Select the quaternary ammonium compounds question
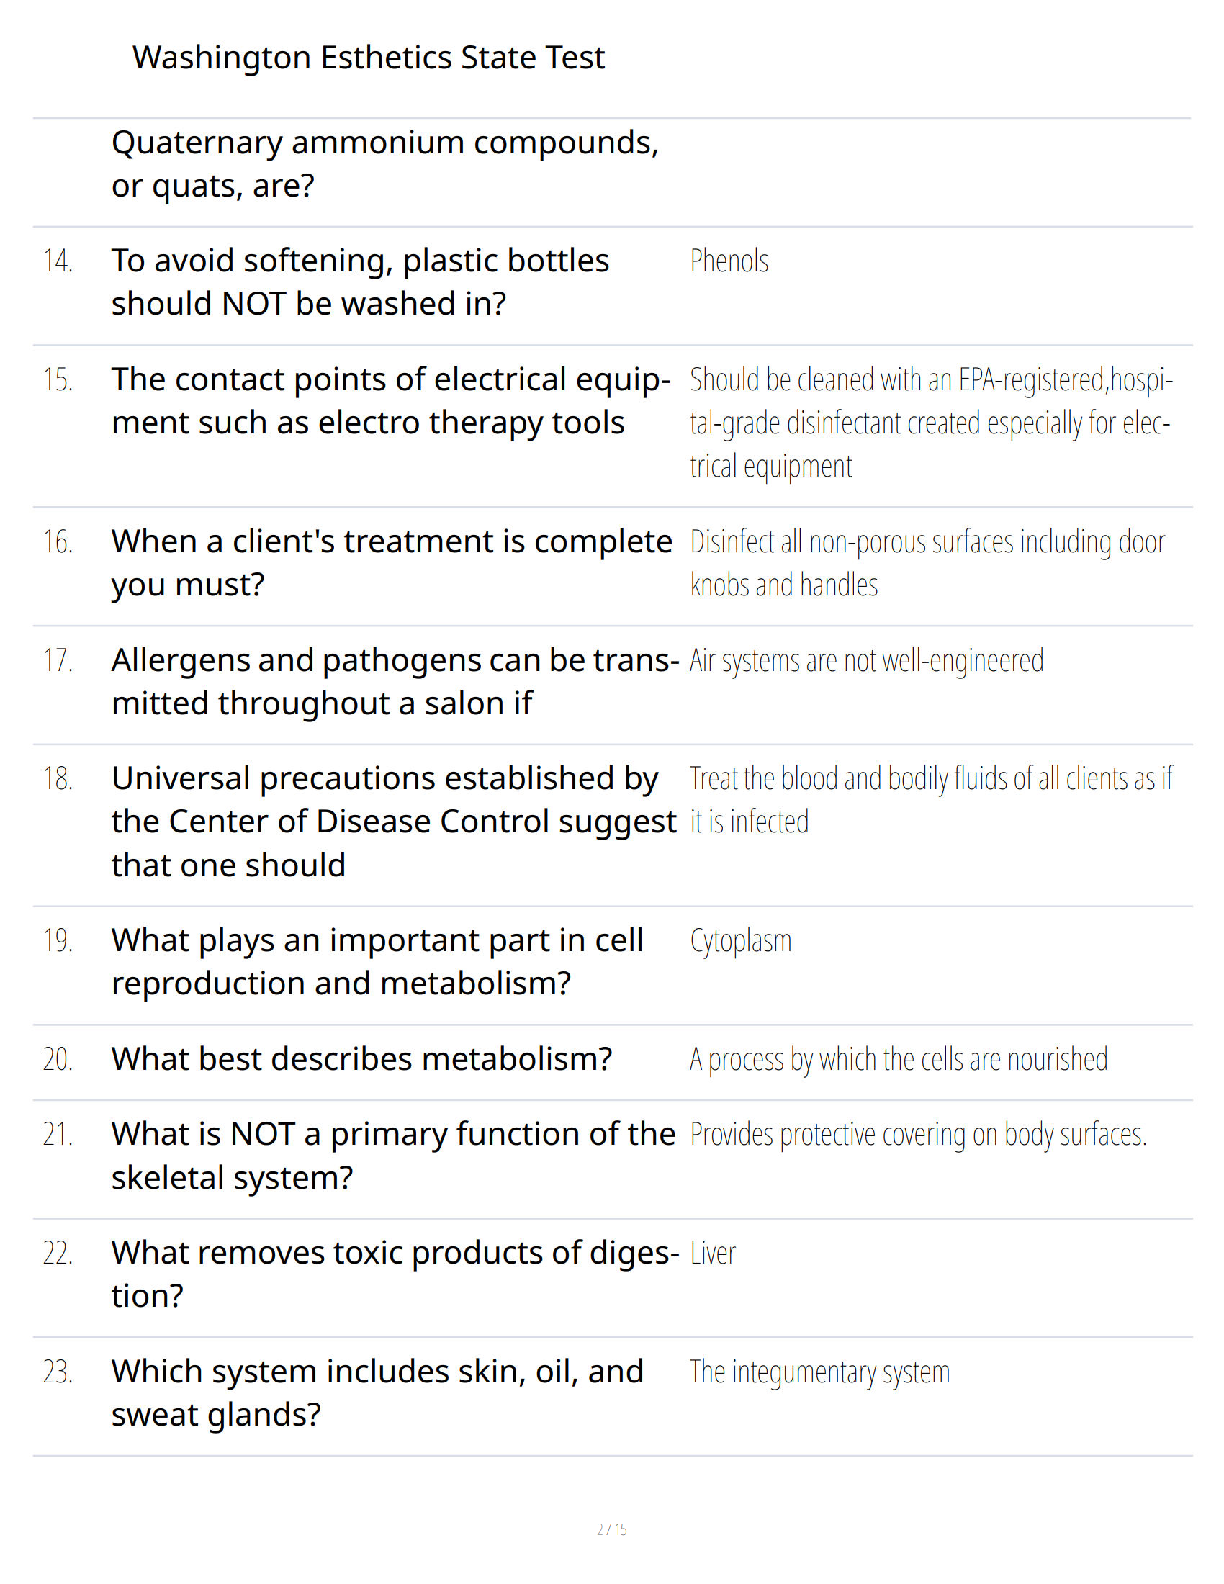The height and width of the screenshot is (1584, 1224). pyautogui.click(x=385, y=164)
